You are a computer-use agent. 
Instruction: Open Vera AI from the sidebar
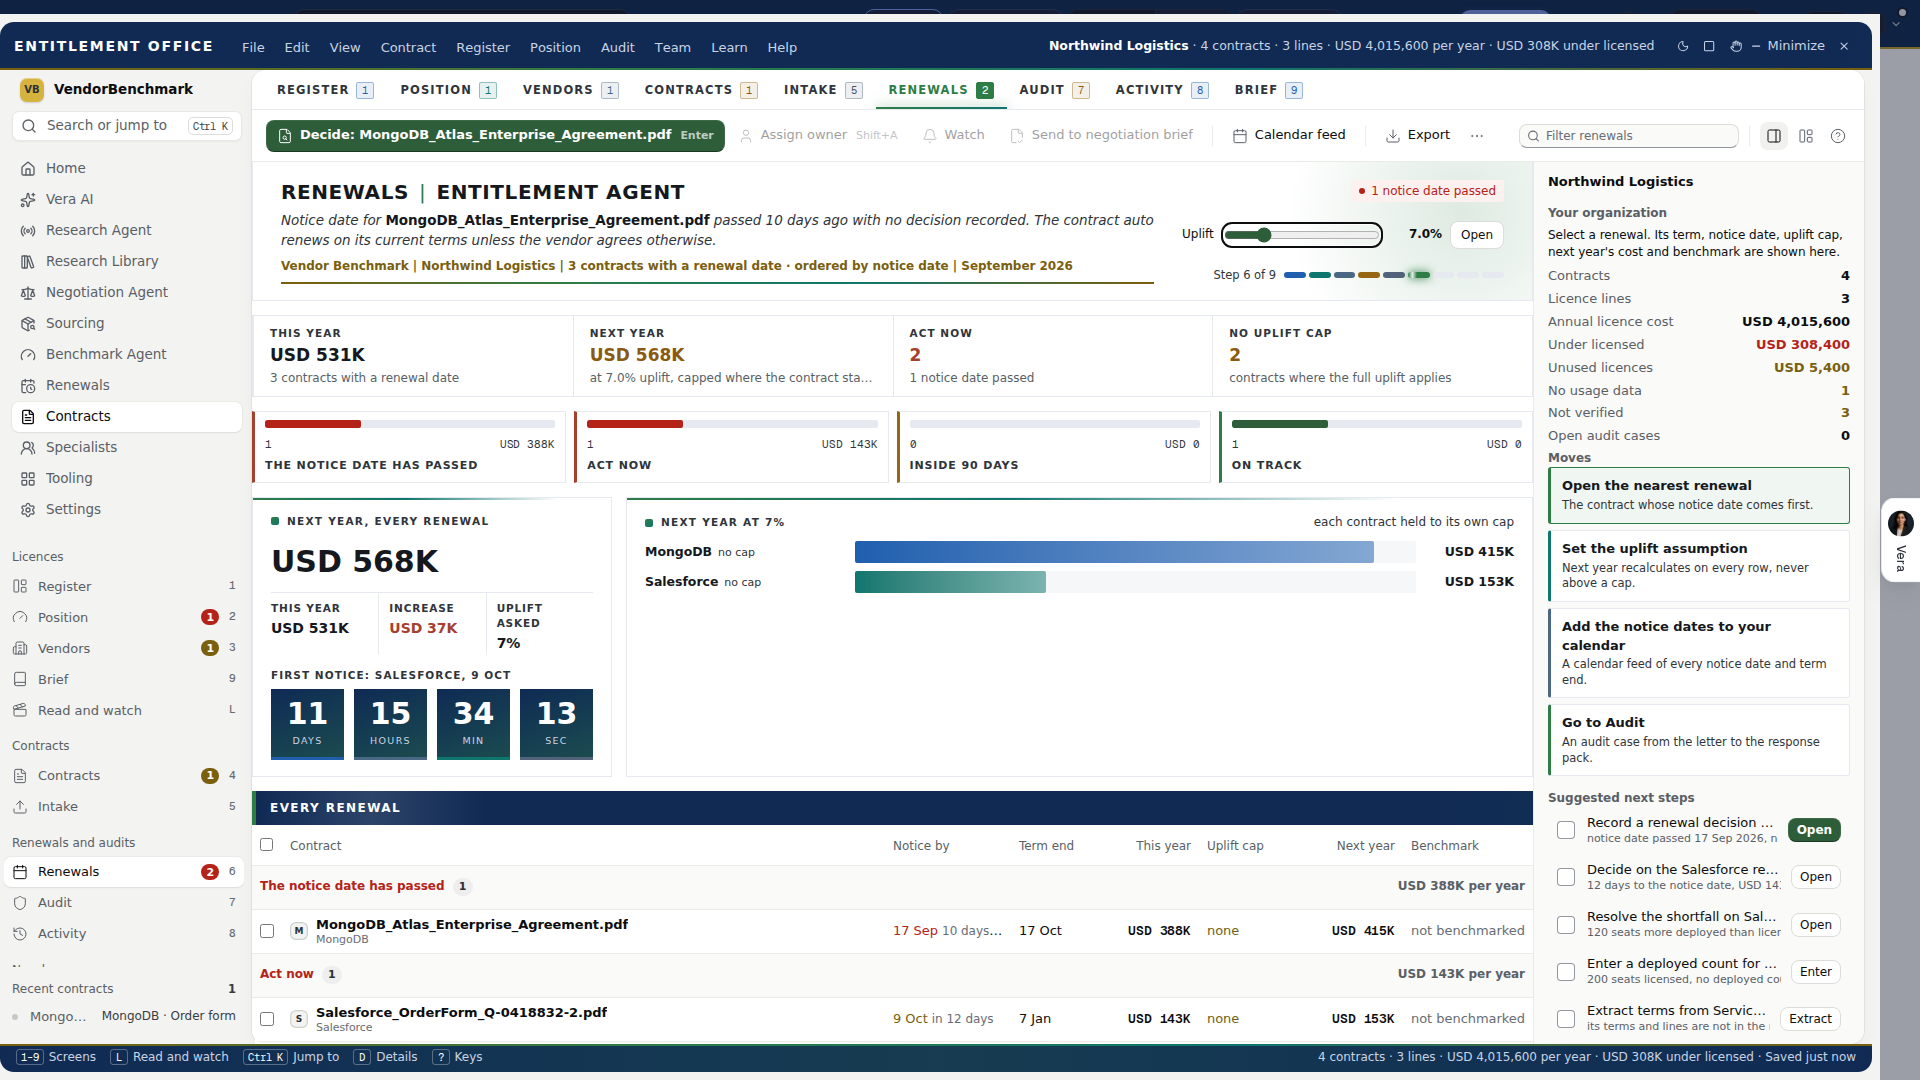click(69, 199)
